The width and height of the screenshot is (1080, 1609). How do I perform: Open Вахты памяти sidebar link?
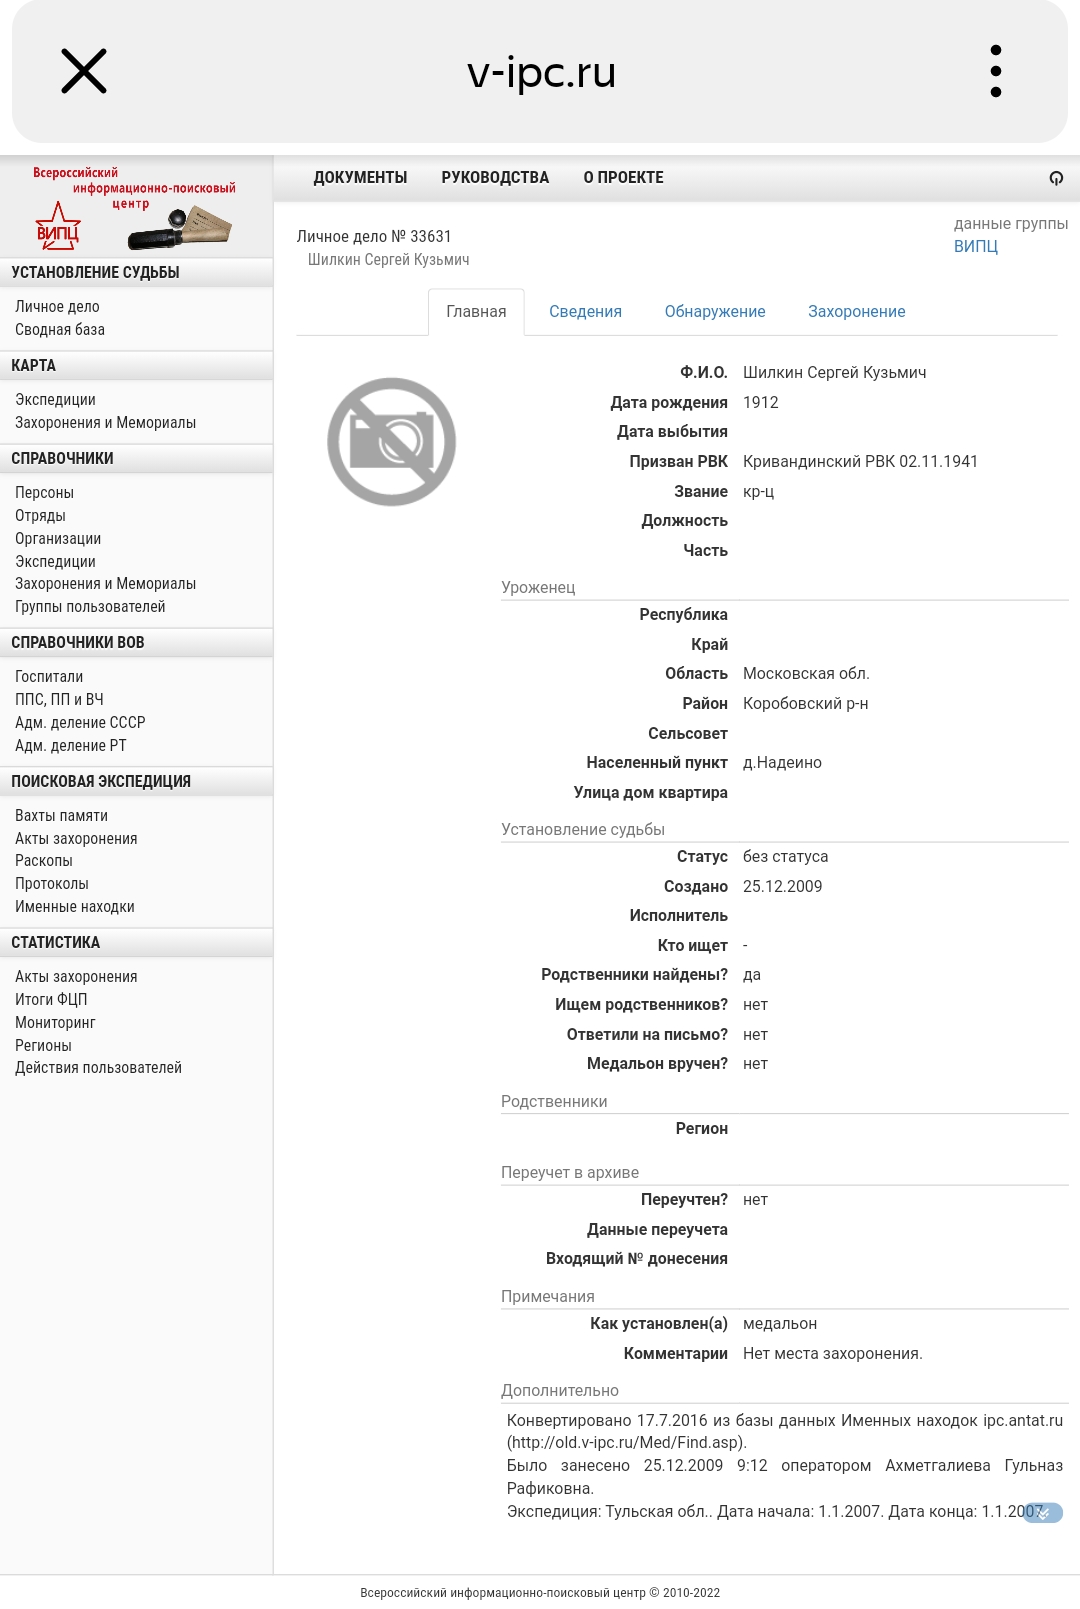click(x=61, y=816)
